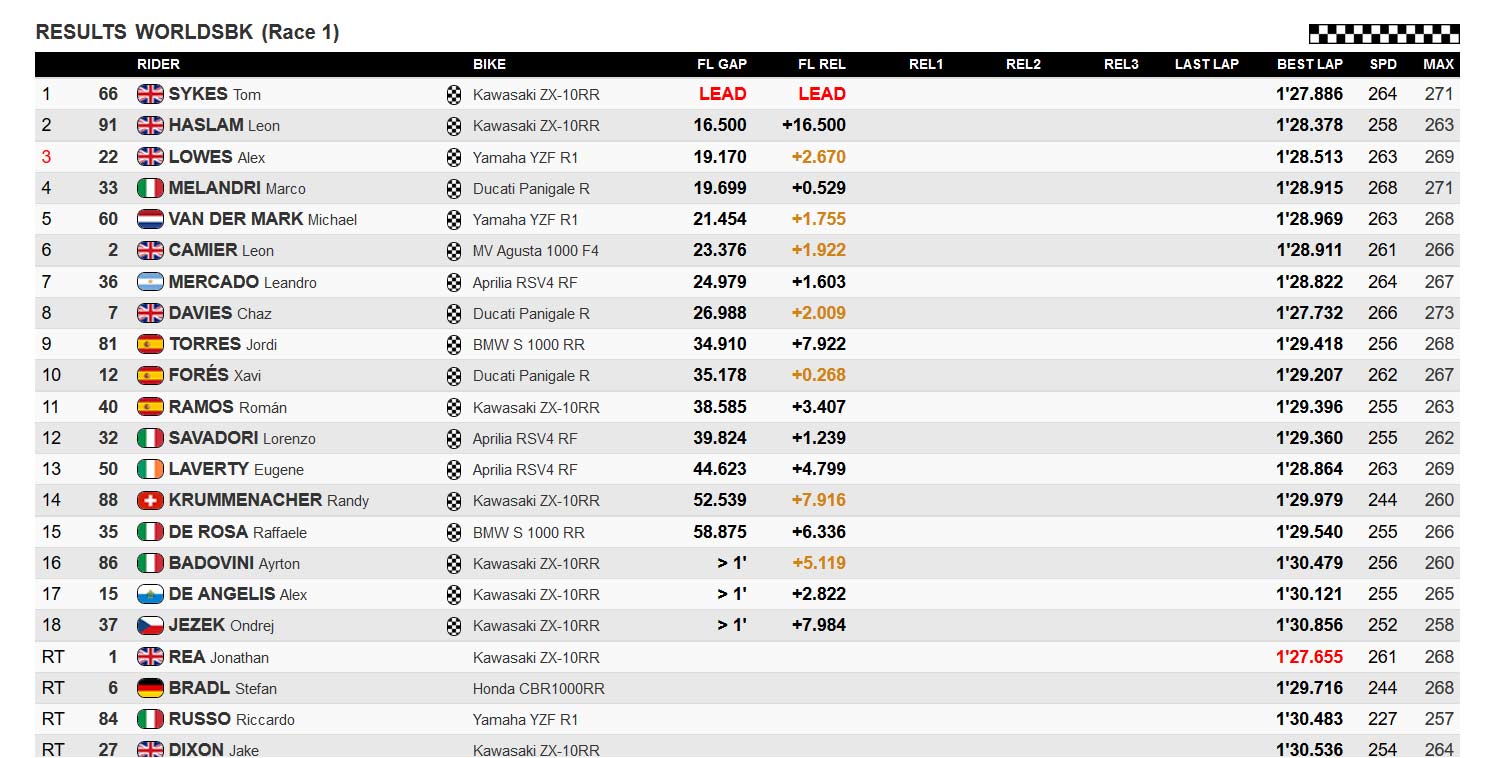Image resolution: width=1486 pixels, height=758 pixels.
Task: Click the finish flag icon on Haslam's row
Action: point(454,126)
